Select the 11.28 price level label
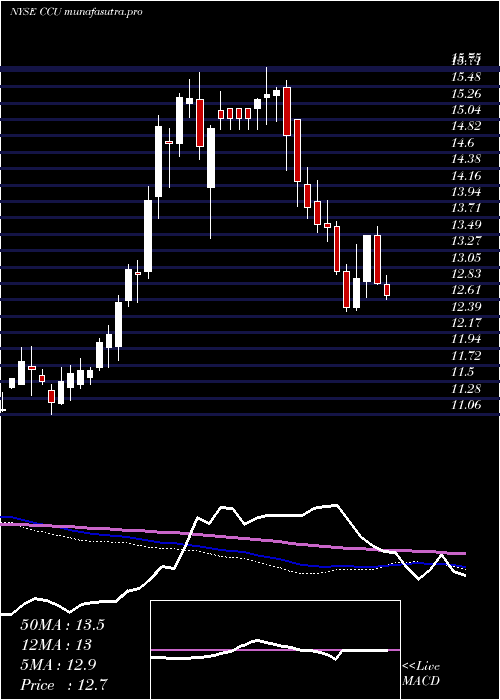This screenshot has height=700, width=500. [466, 389]
